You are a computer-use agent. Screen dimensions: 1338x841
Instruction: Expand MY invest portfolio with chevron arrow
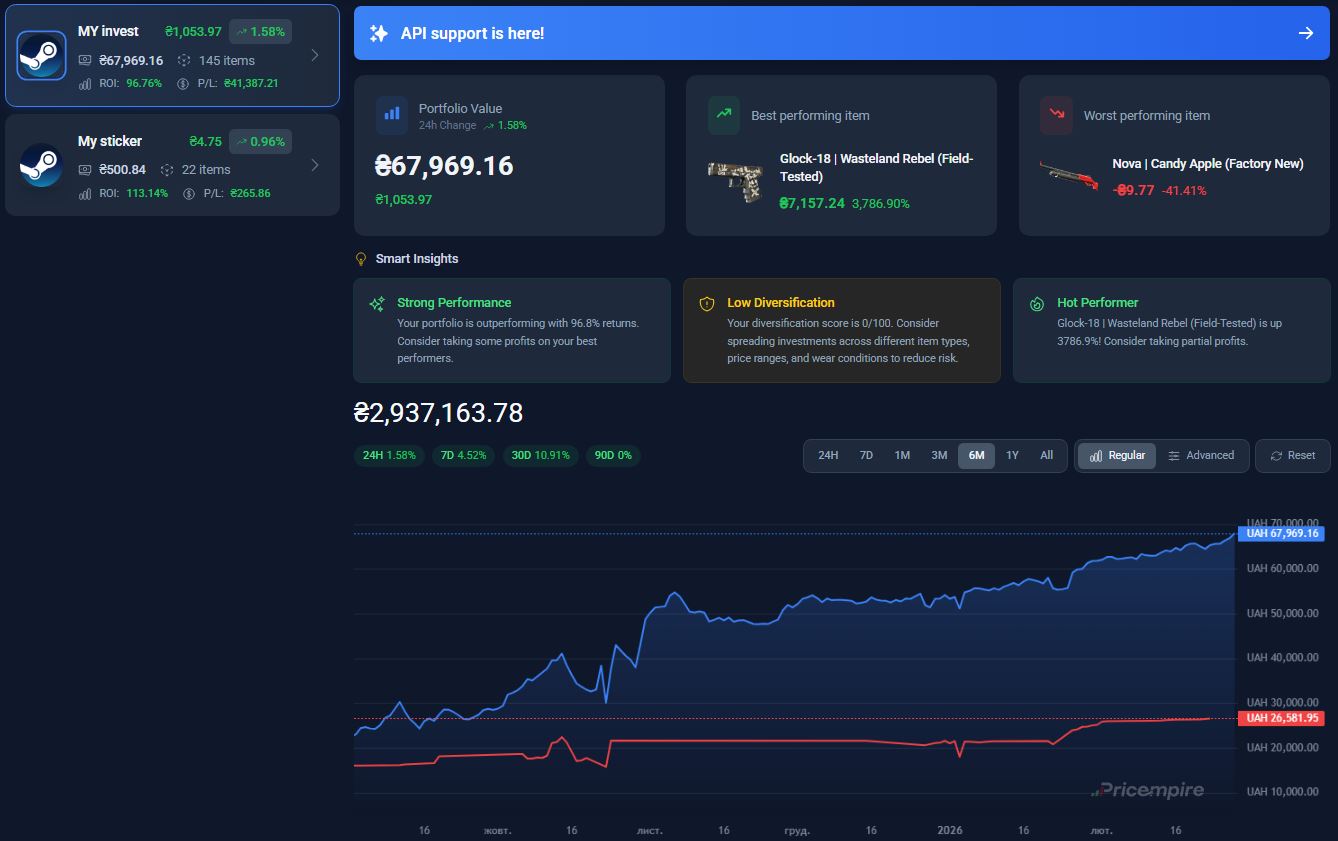click(315, 56)
